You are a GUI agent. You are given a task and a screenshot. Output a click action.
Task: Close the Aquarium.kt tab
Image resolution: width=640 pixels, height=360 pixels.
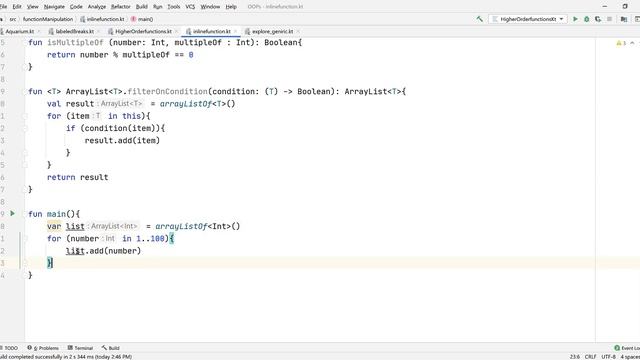pyautogui.click(x=39, y=31)
